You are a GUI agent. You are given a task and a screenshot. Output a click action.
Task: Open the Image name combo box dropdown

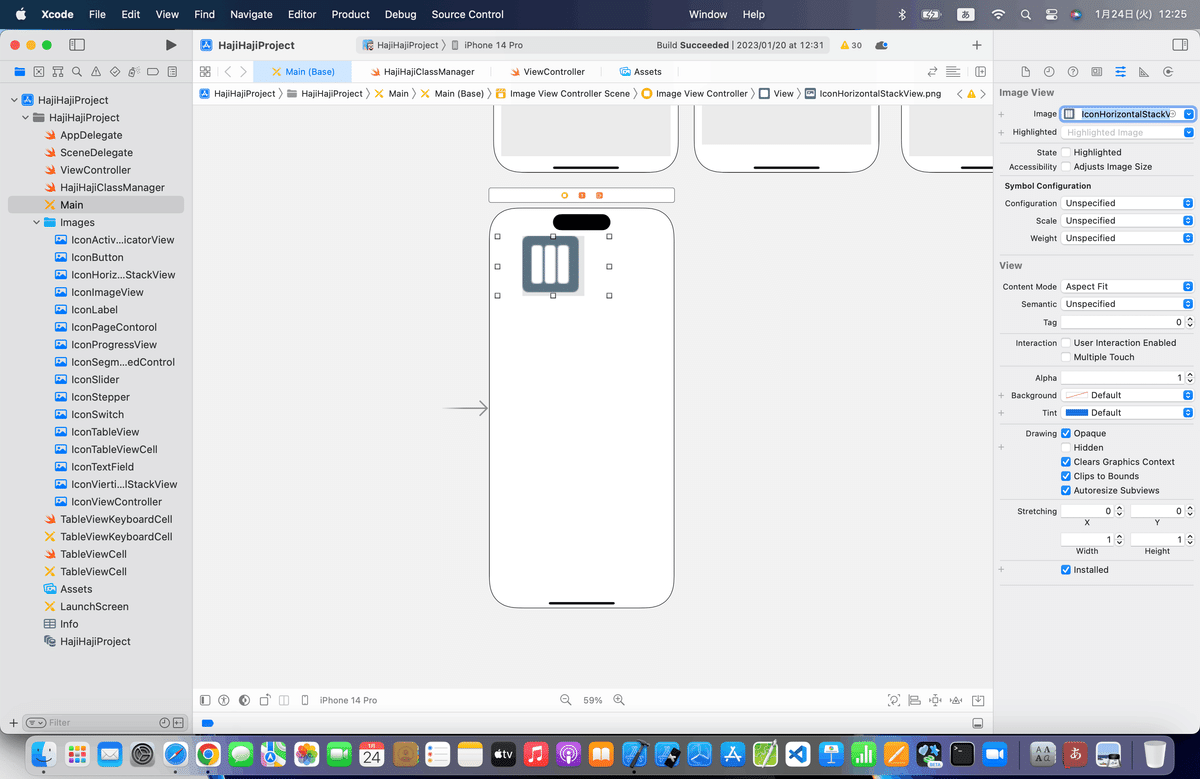[x=1188, y=114]
